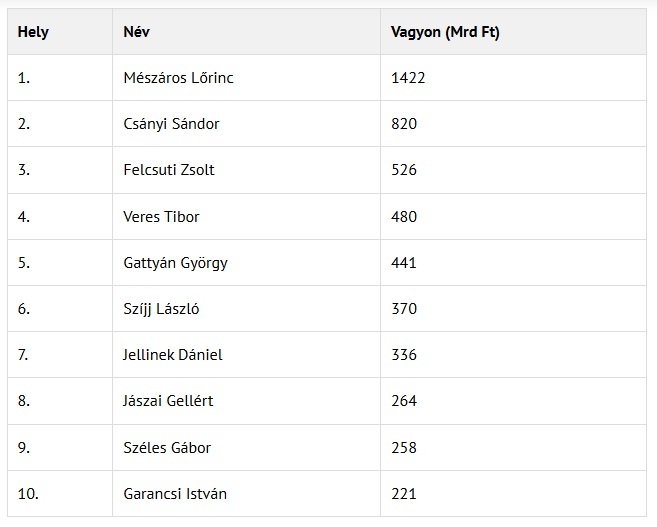Image resolution: width=657 pixels, height=527 pixels.
Task: Click the wealth value 820
Action: (x=405, y=124)
